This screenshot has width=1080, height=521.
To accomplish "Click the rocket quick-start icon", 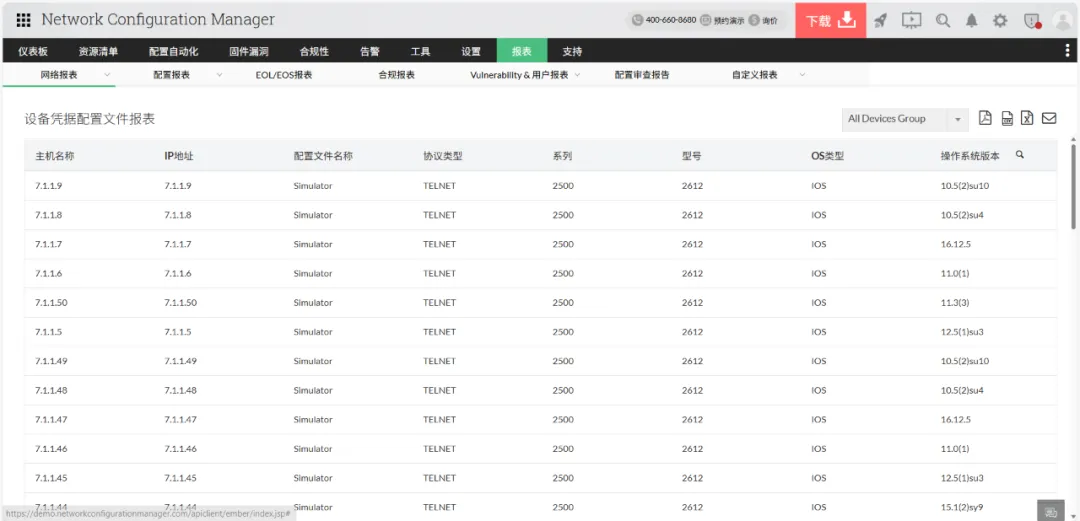I will (880, 20).
